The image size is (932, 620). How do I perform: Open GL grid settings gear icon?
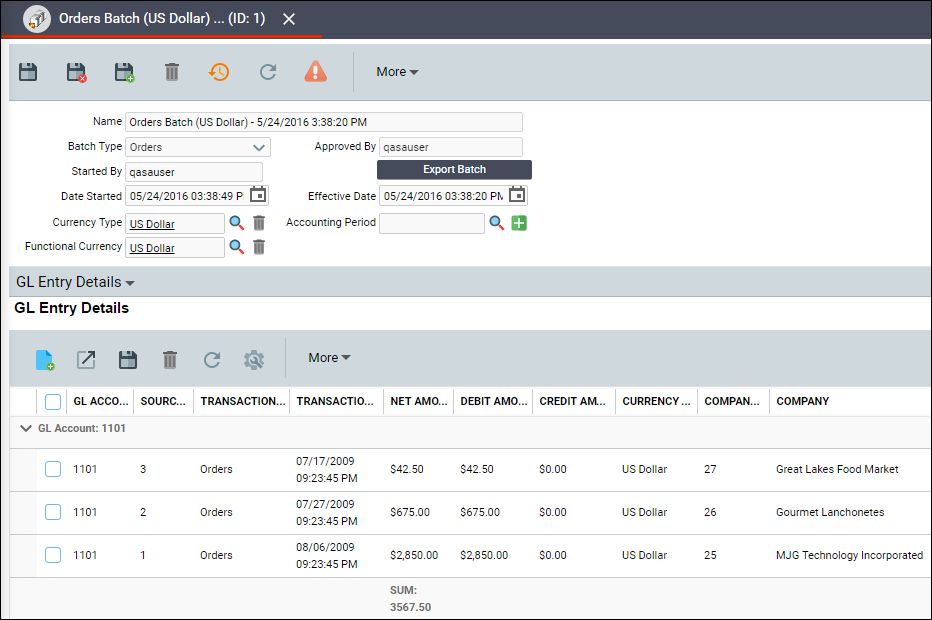coord(254,360)
